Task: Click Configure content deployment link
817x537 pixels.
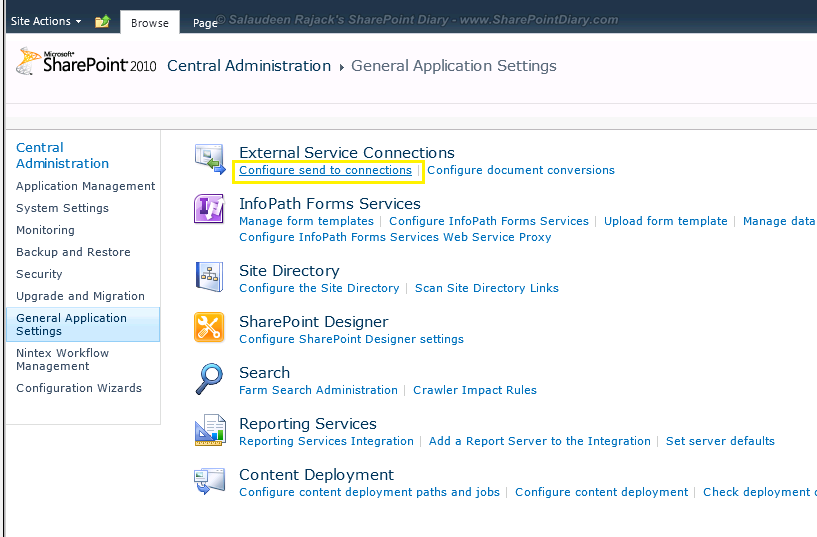Action: click(601, 492)
